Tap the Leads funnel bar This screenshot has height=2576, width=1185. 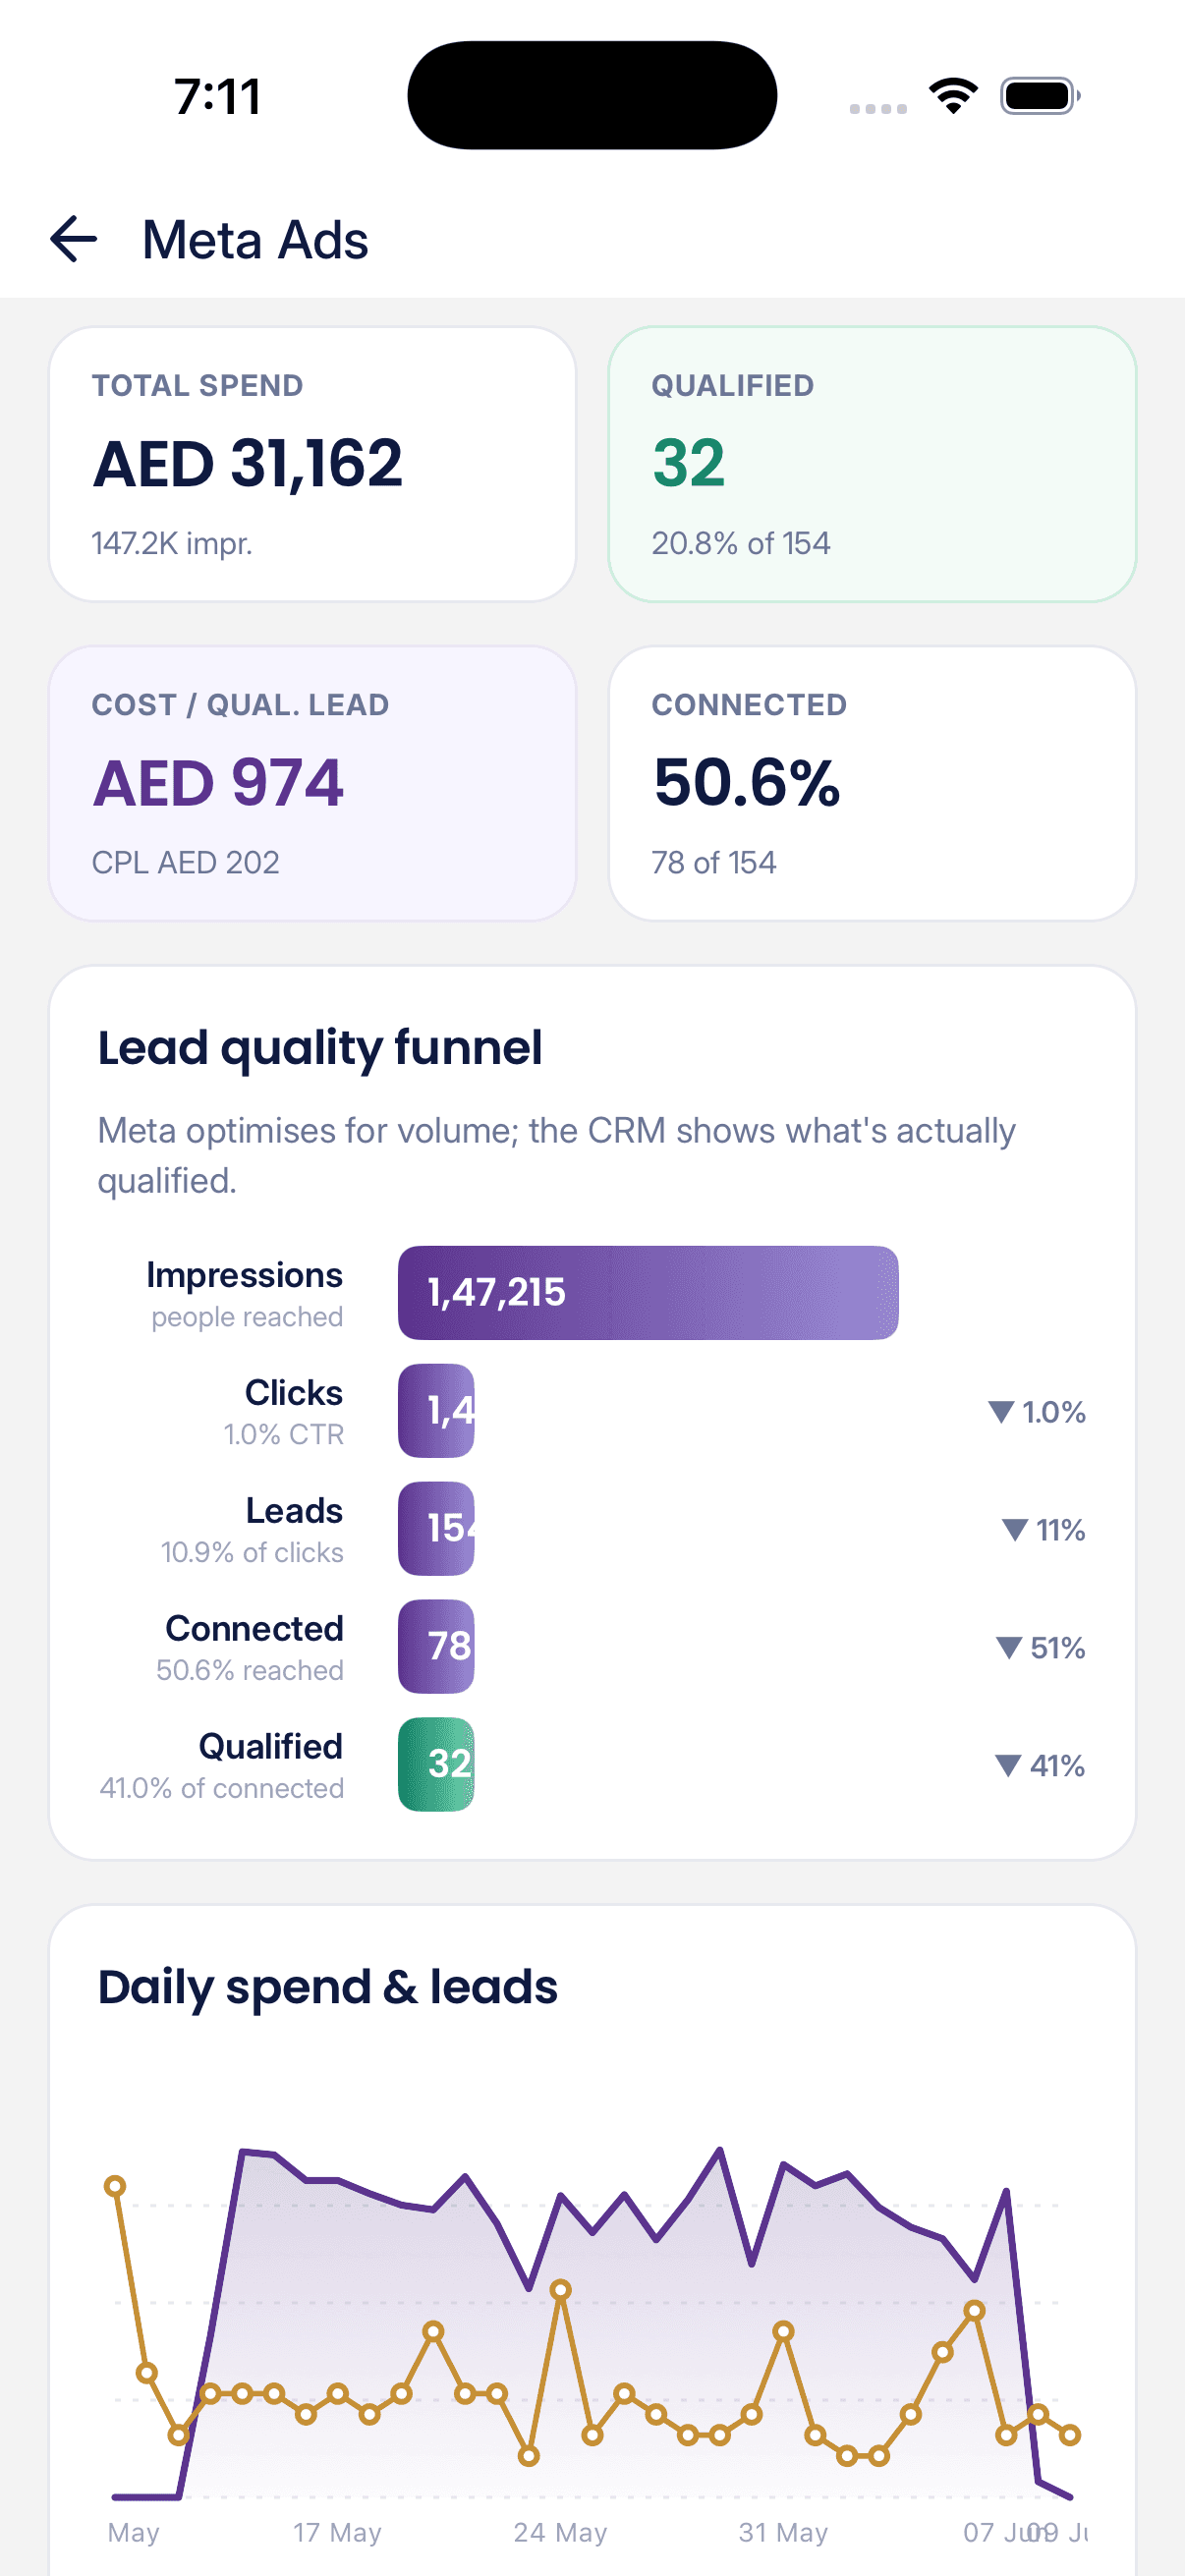click(x=436, y=1529)
